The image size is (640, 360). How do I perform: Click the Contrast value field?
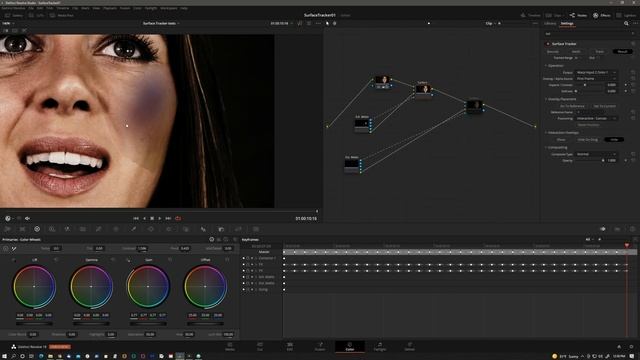(x=142, y=248)
